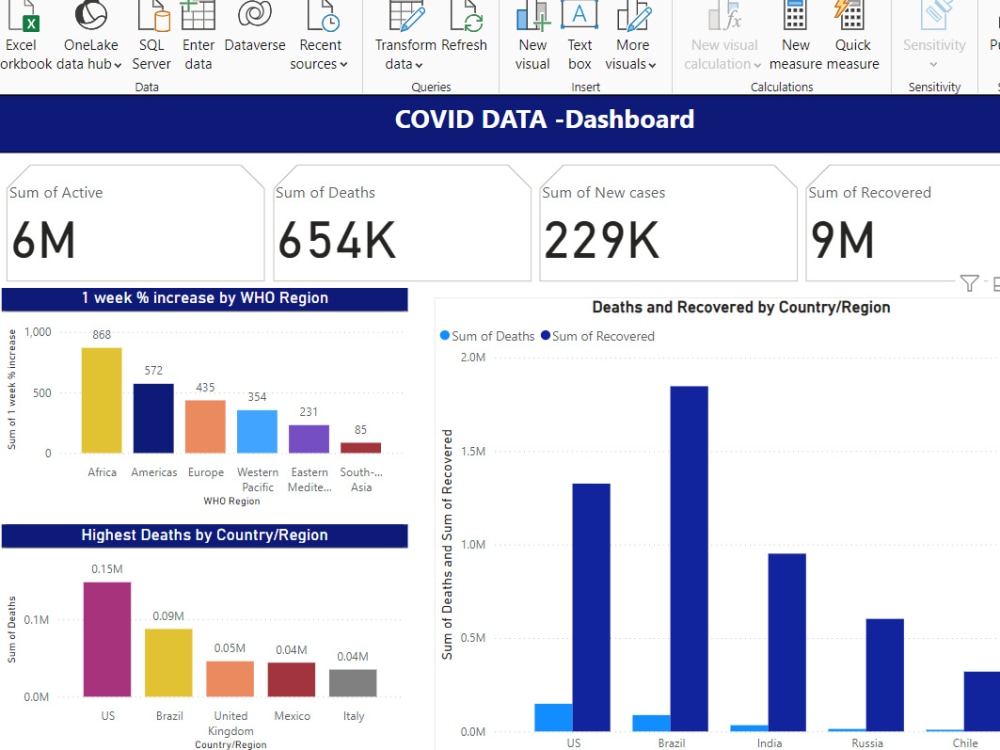This screenshot has height=750, width=1000.
Task: Open filter icon on Deaths and Recovered chart
Action: pyautogui.click(x=969, y=283)
